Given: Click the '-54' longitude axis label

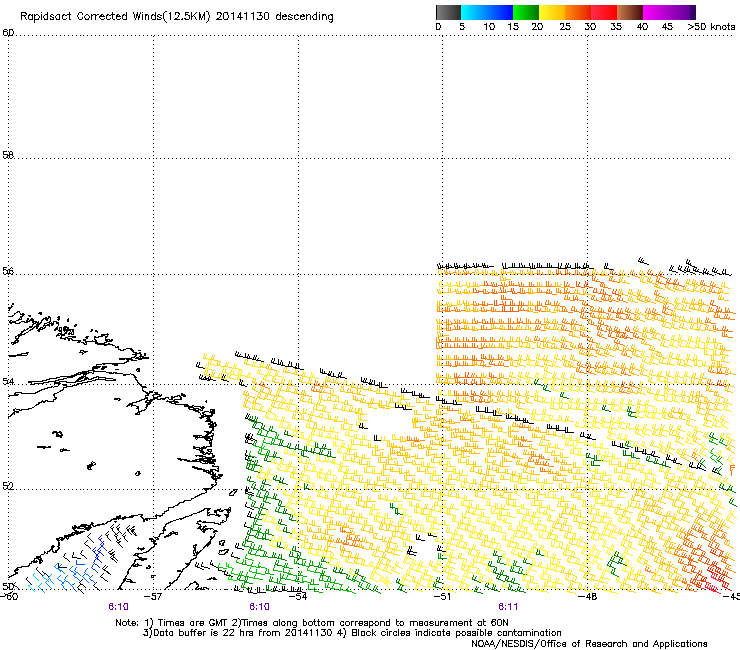Looking at the screenshot, I should pos(298,597).
